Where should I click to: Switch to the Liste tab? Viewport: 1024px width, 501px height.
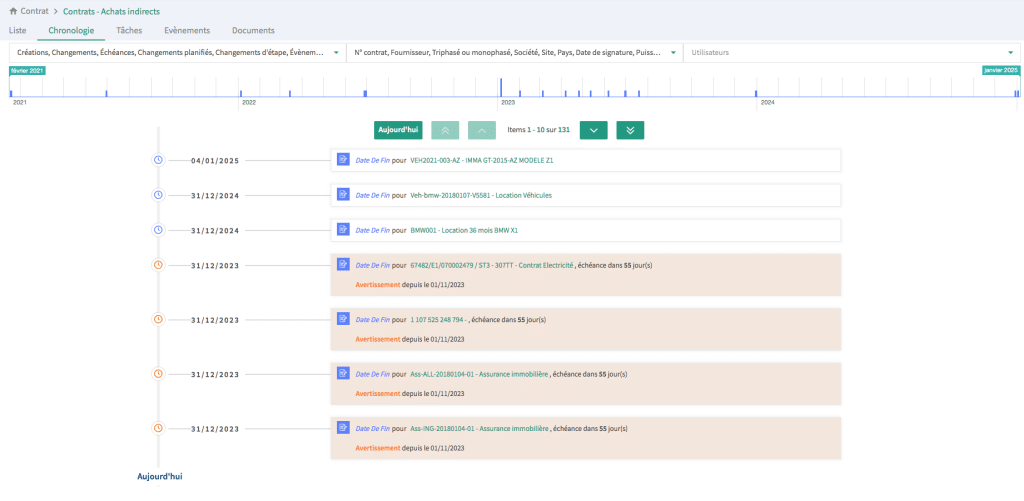tap(18, 31)
